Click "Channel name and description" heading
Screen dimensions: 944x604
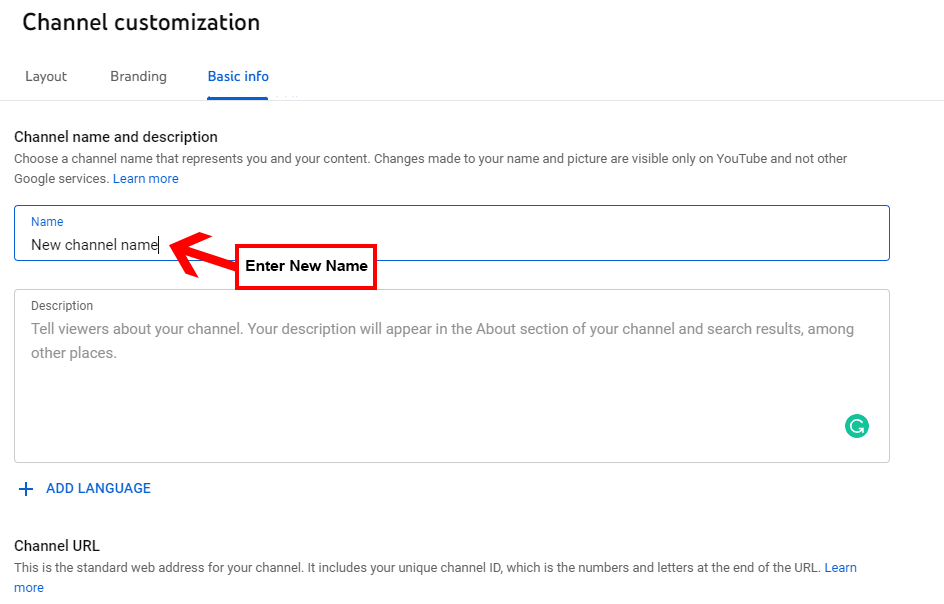pos(116,137)
